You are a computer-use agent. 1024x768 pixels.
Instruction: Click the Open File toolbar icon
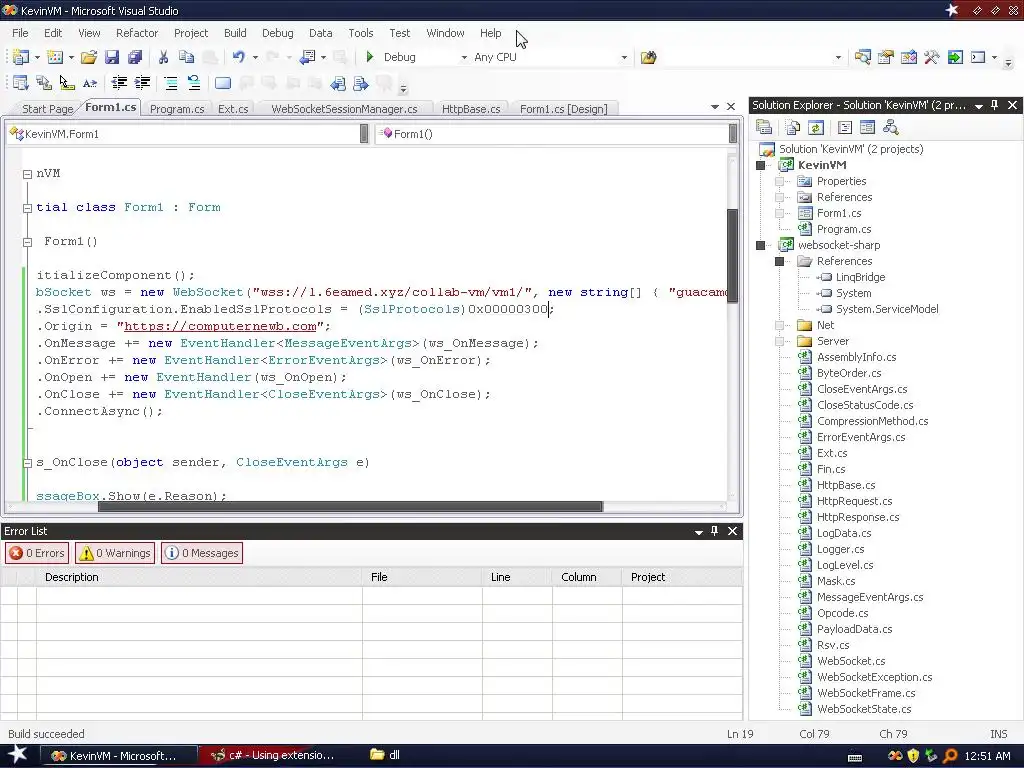click(88, 57)
